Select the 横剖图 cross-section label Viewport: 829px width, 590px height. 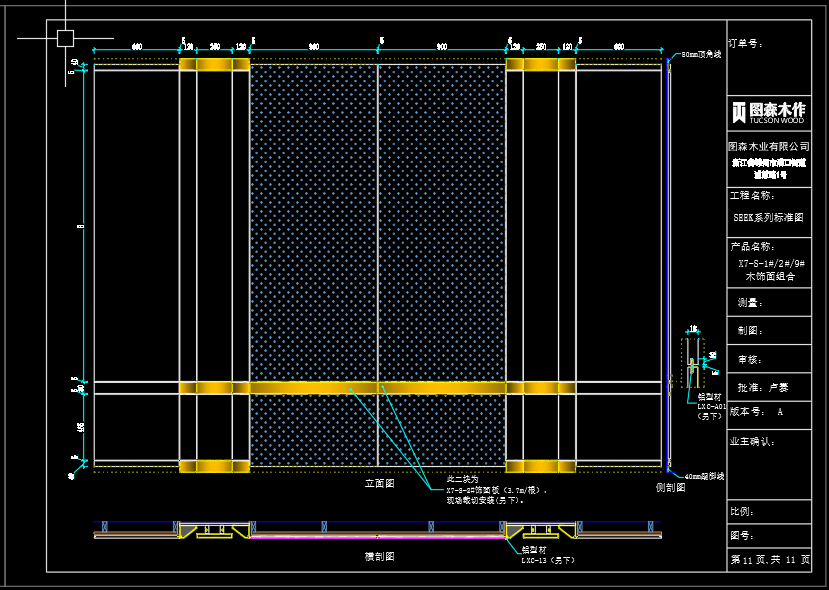(379, 557)
